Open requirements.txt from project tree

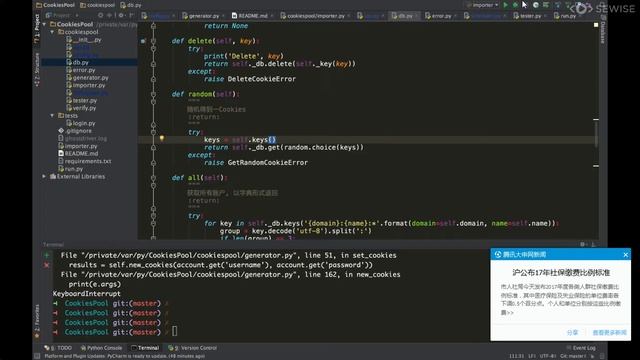[85, 161]
